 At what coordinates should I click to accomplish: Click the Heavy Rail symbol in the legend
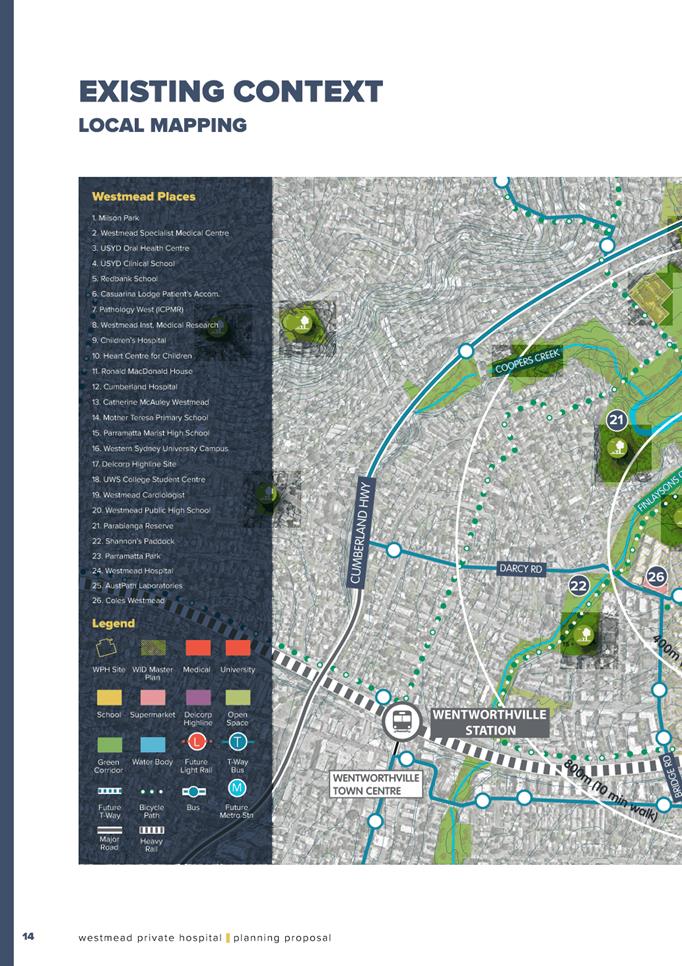coord(151,830)
